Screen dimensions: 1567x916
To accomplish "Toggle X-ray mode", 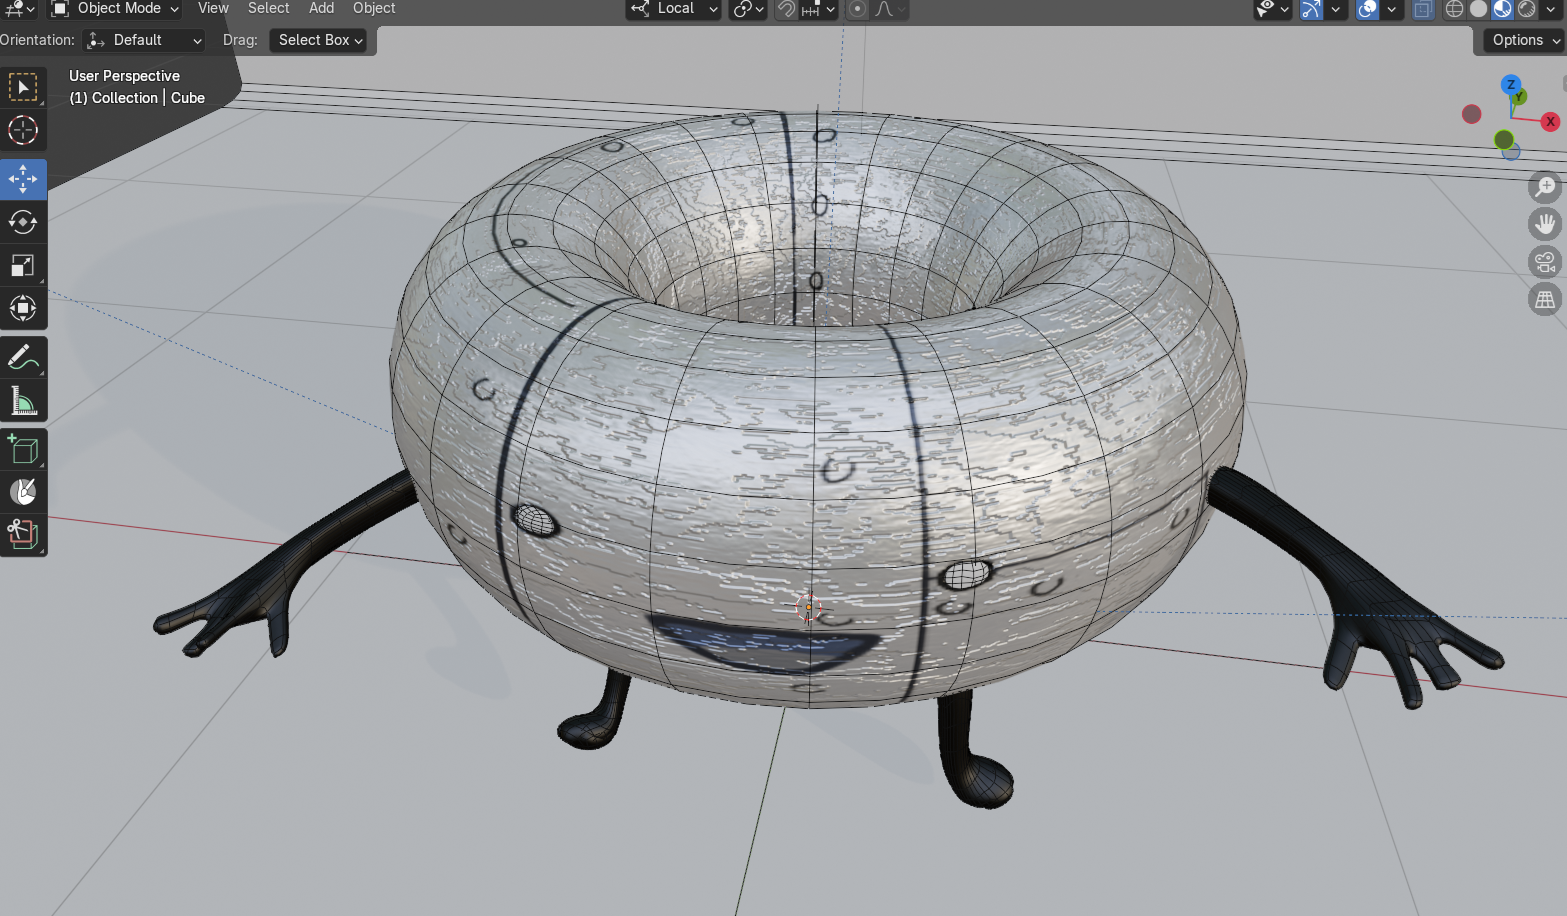I will pos(1423,9).
